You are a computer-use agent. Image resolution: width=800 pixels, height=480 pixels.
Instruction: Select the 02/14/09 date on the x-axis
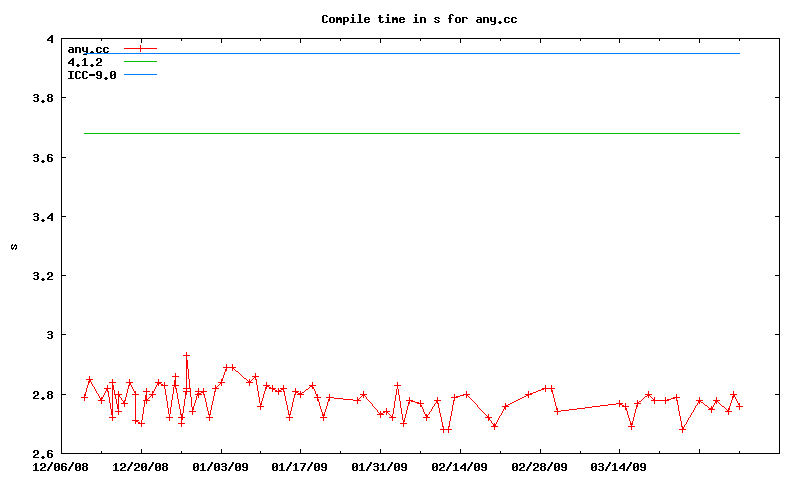[x=459, y=466]
